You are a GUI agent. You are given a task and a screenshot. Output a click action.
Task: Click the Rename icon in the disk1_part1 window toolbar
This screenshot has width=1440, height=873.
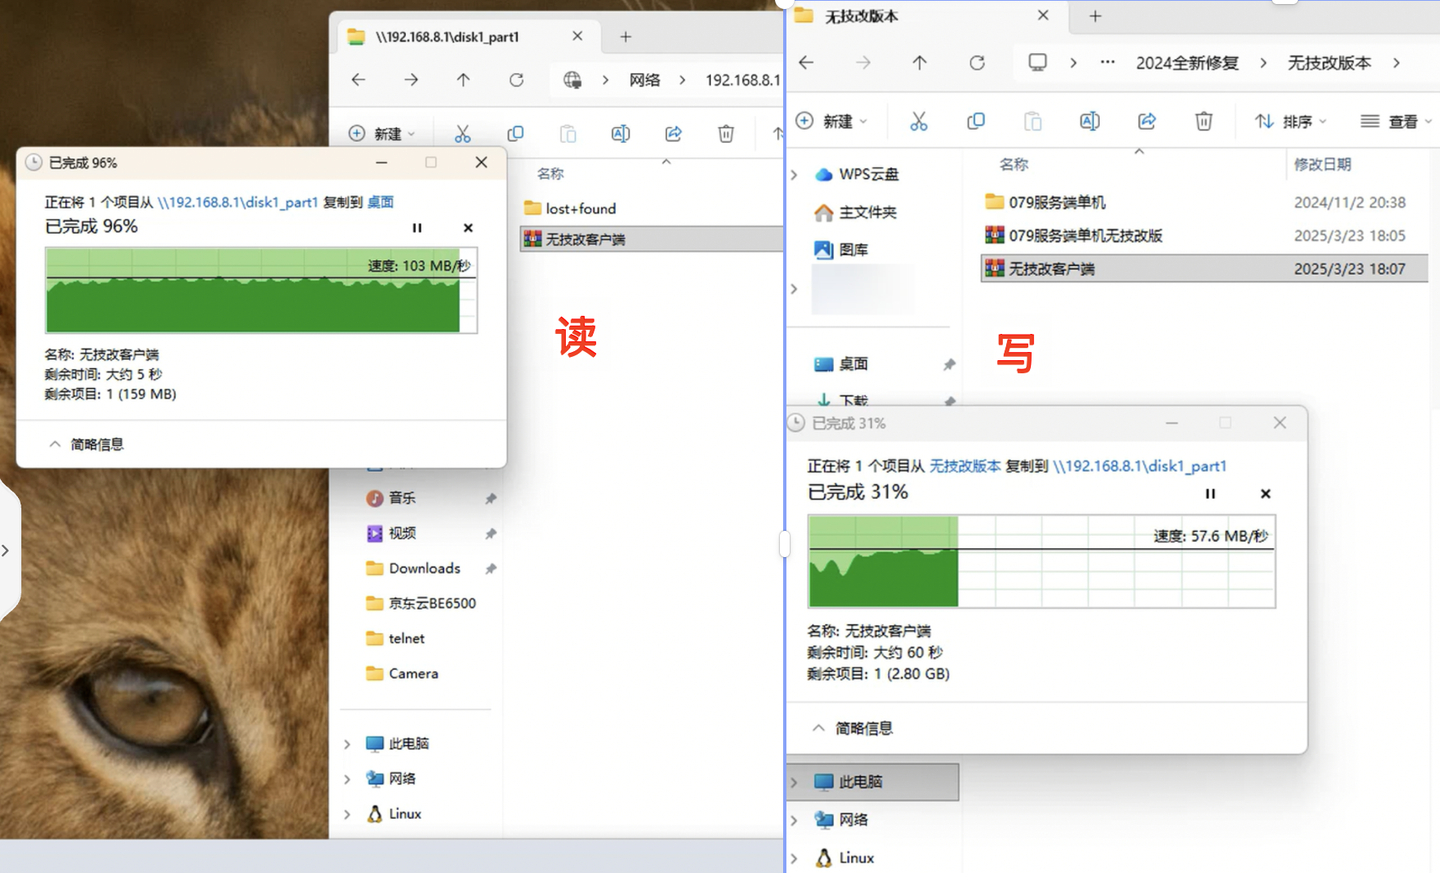pyautogui.click(x=620, y=134)
